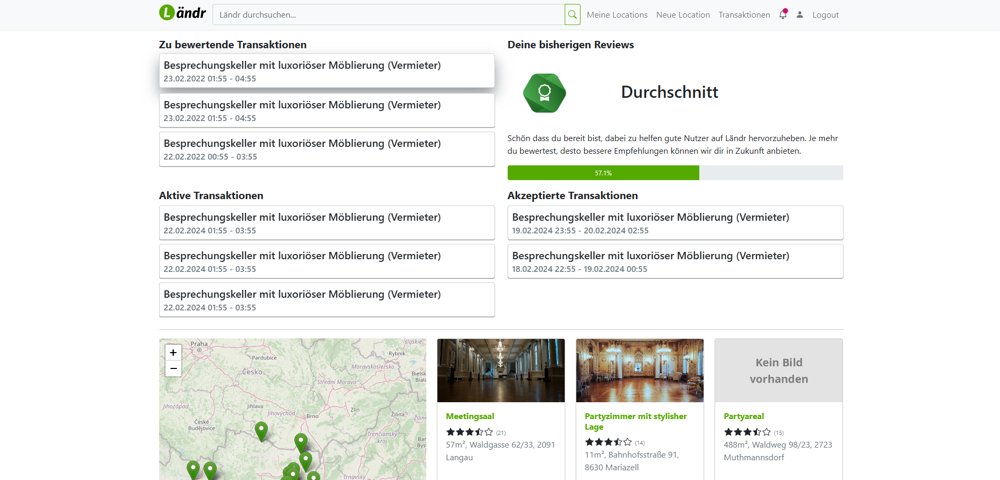Open review transaction dated 22.02.2022 00:55 - 03:55

click(x=327, y=149)
